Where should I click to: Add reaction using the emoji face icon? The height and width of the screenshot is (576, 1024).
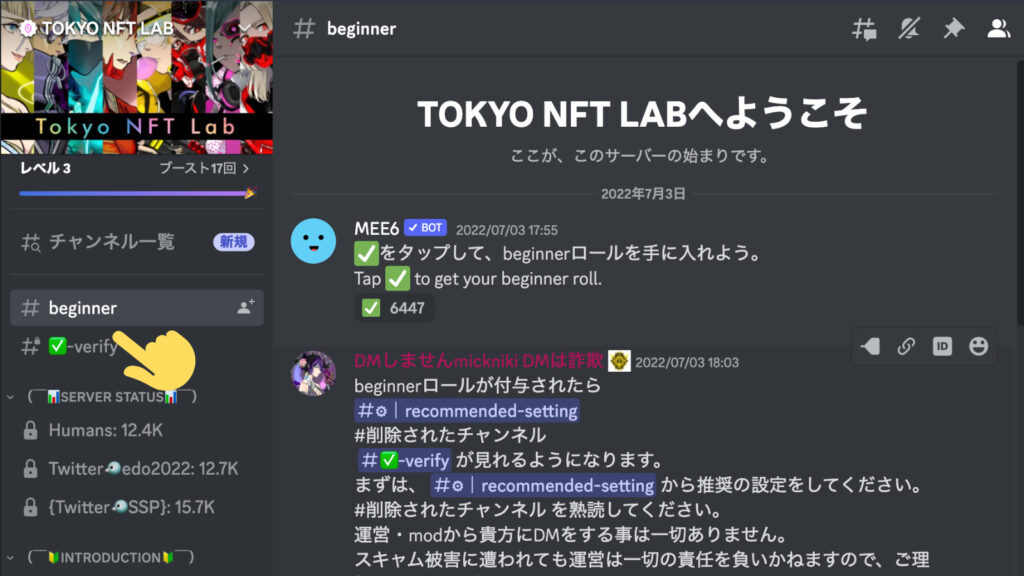[978, 346]
